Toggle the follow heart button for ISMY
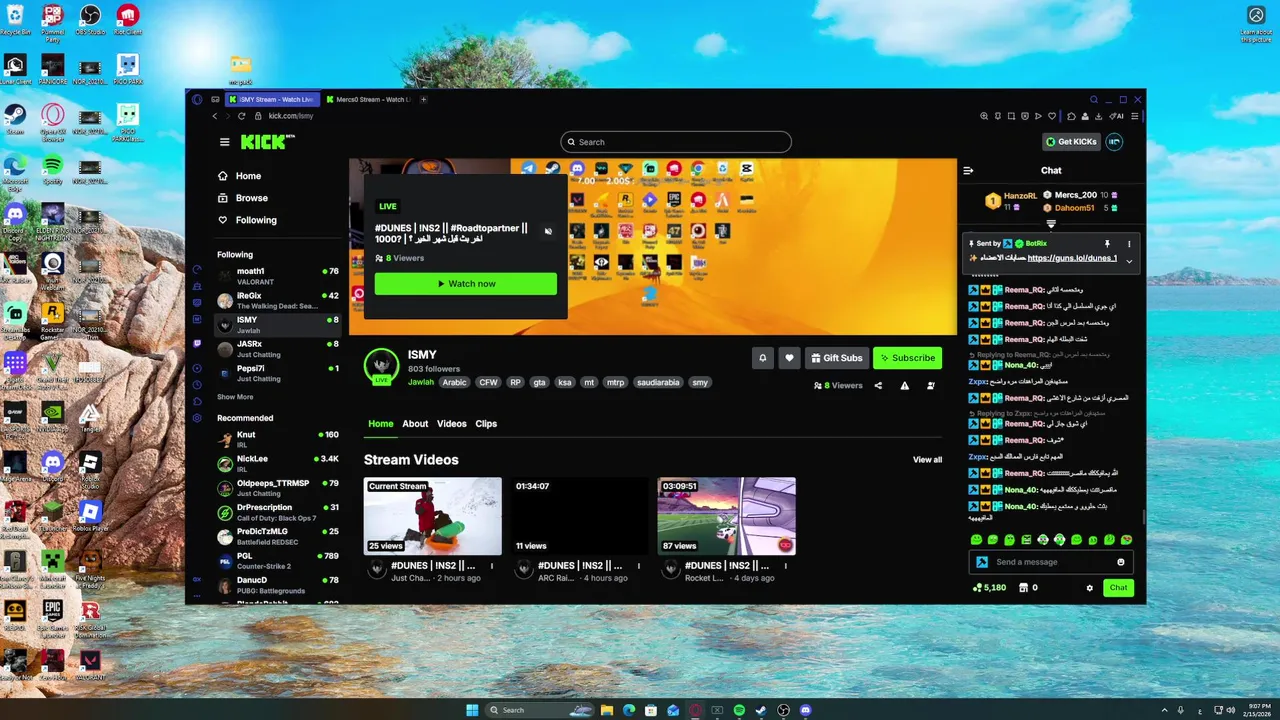 (789, 358)
